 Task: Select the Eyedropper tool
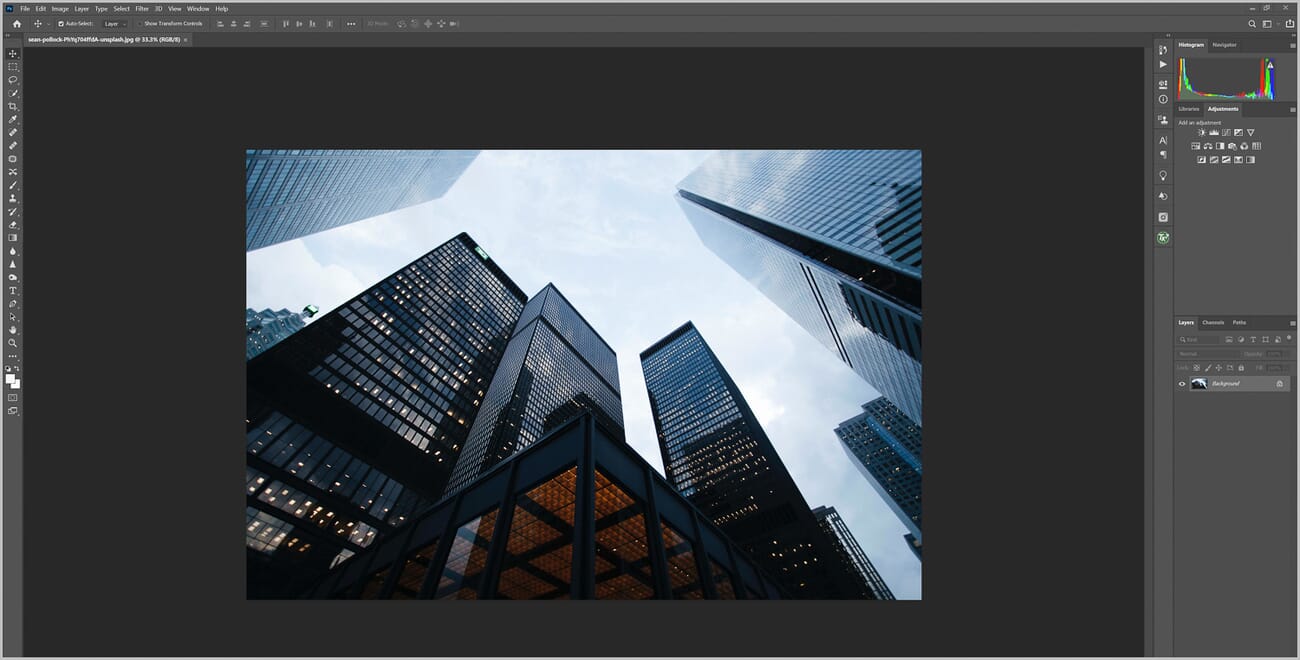tap(13, 119)
